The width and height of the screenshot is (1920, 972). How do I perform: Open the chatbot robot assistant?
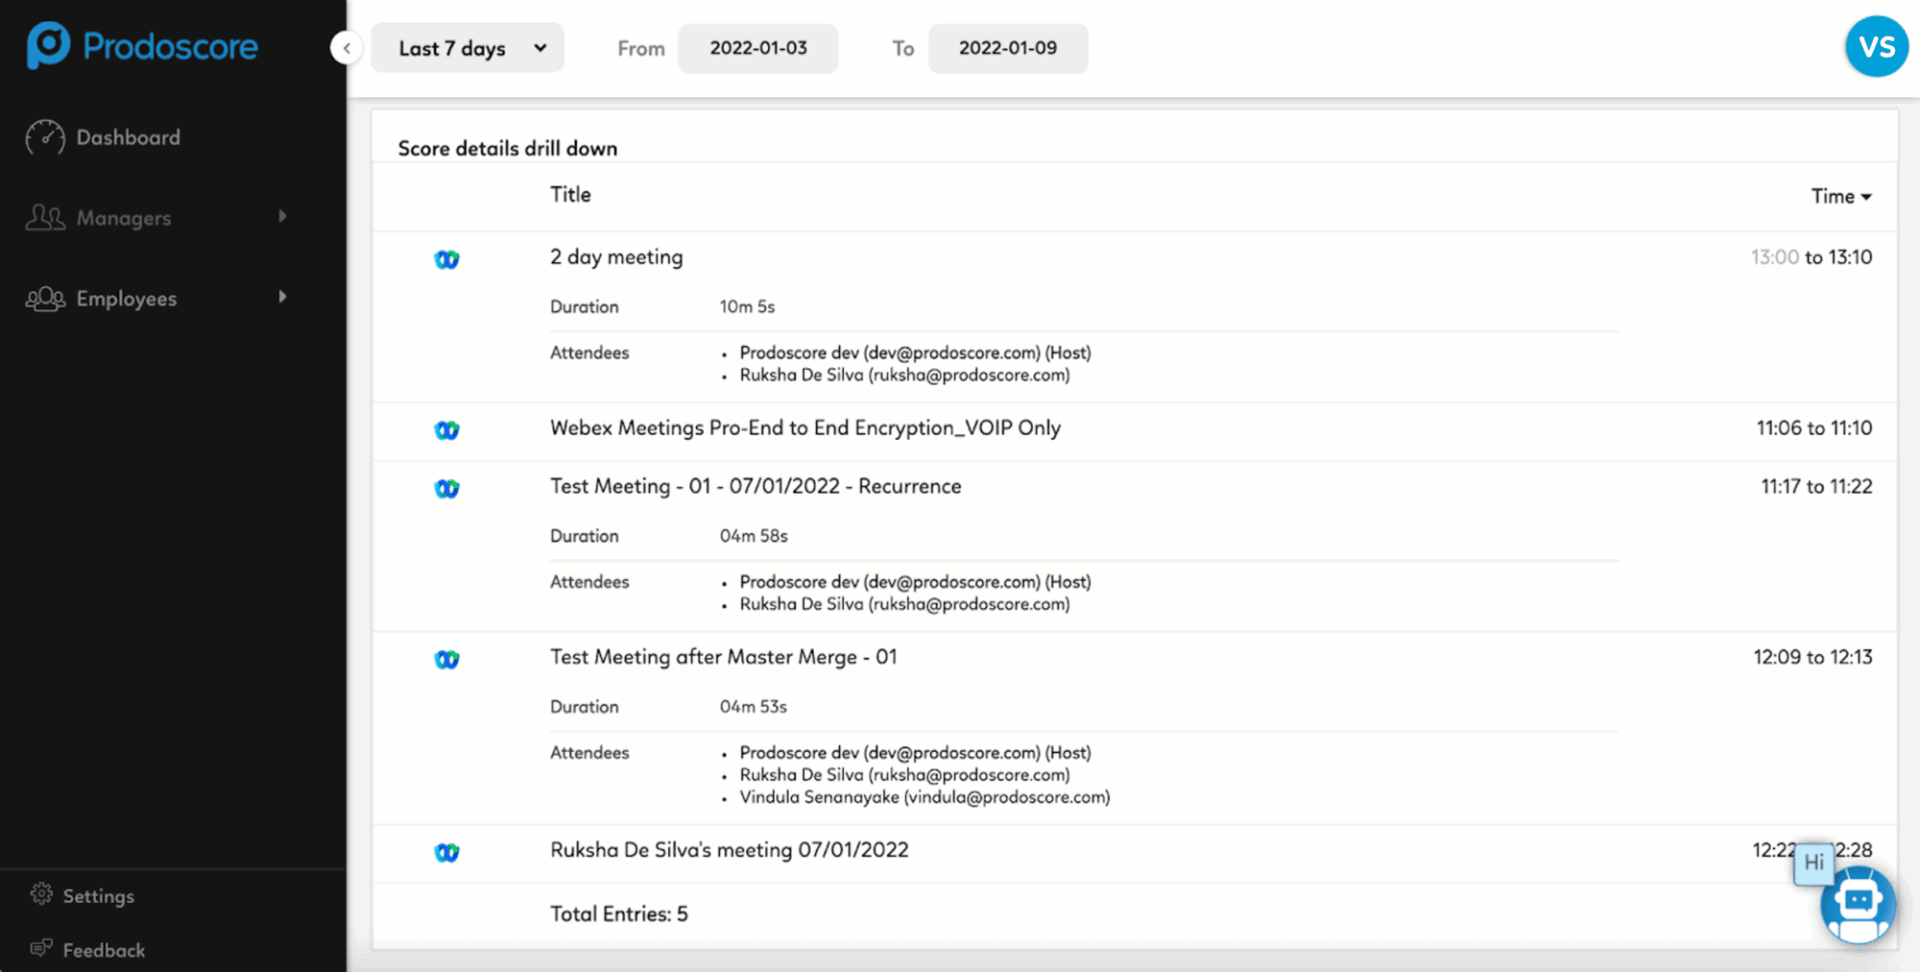[x=1858, y=904]
